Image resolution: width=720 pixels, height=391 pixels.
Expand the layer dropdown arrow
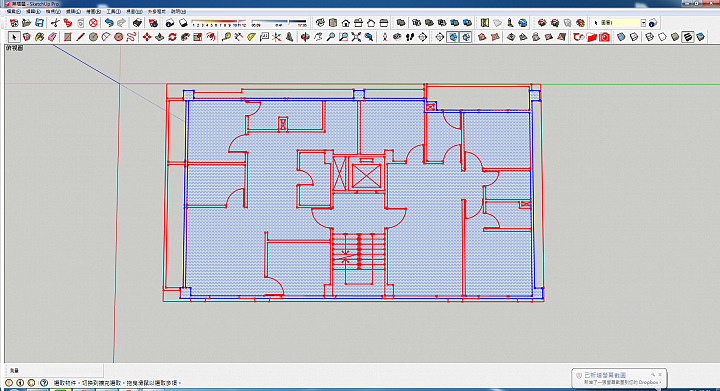[643, 22]
